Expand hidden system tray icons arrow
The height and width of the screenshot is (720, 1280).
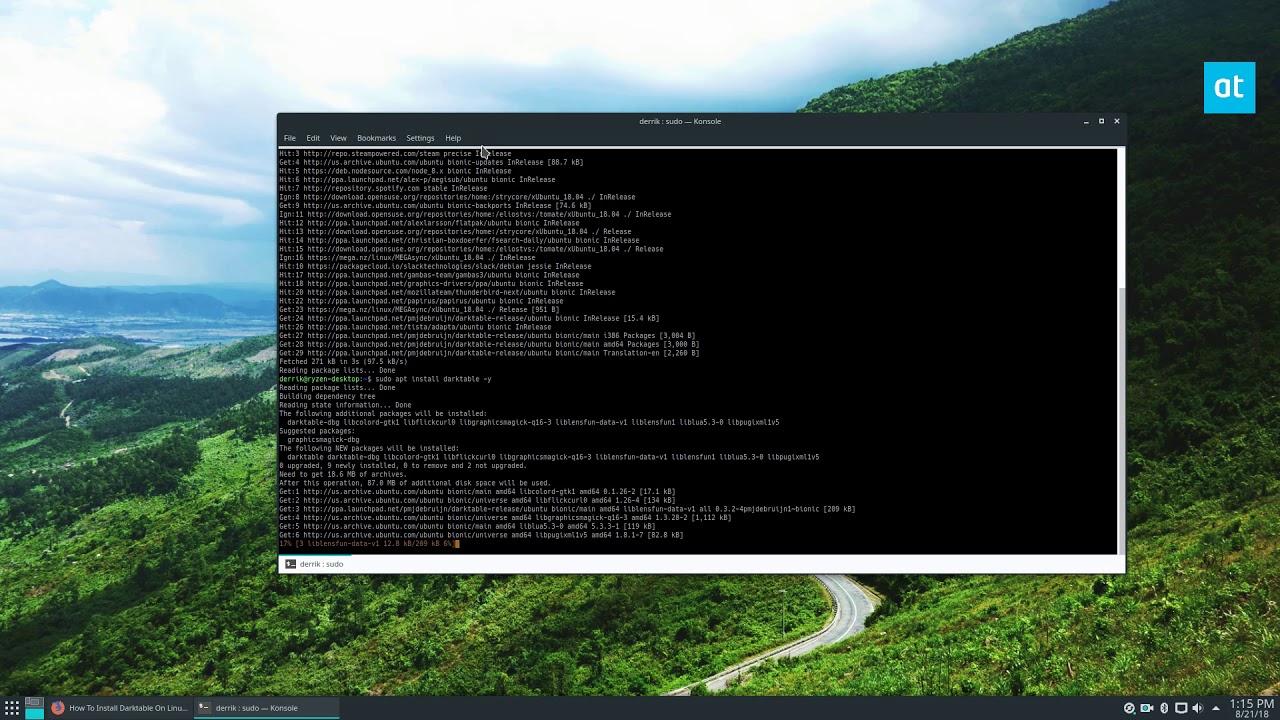click(x=1216, y=708)
